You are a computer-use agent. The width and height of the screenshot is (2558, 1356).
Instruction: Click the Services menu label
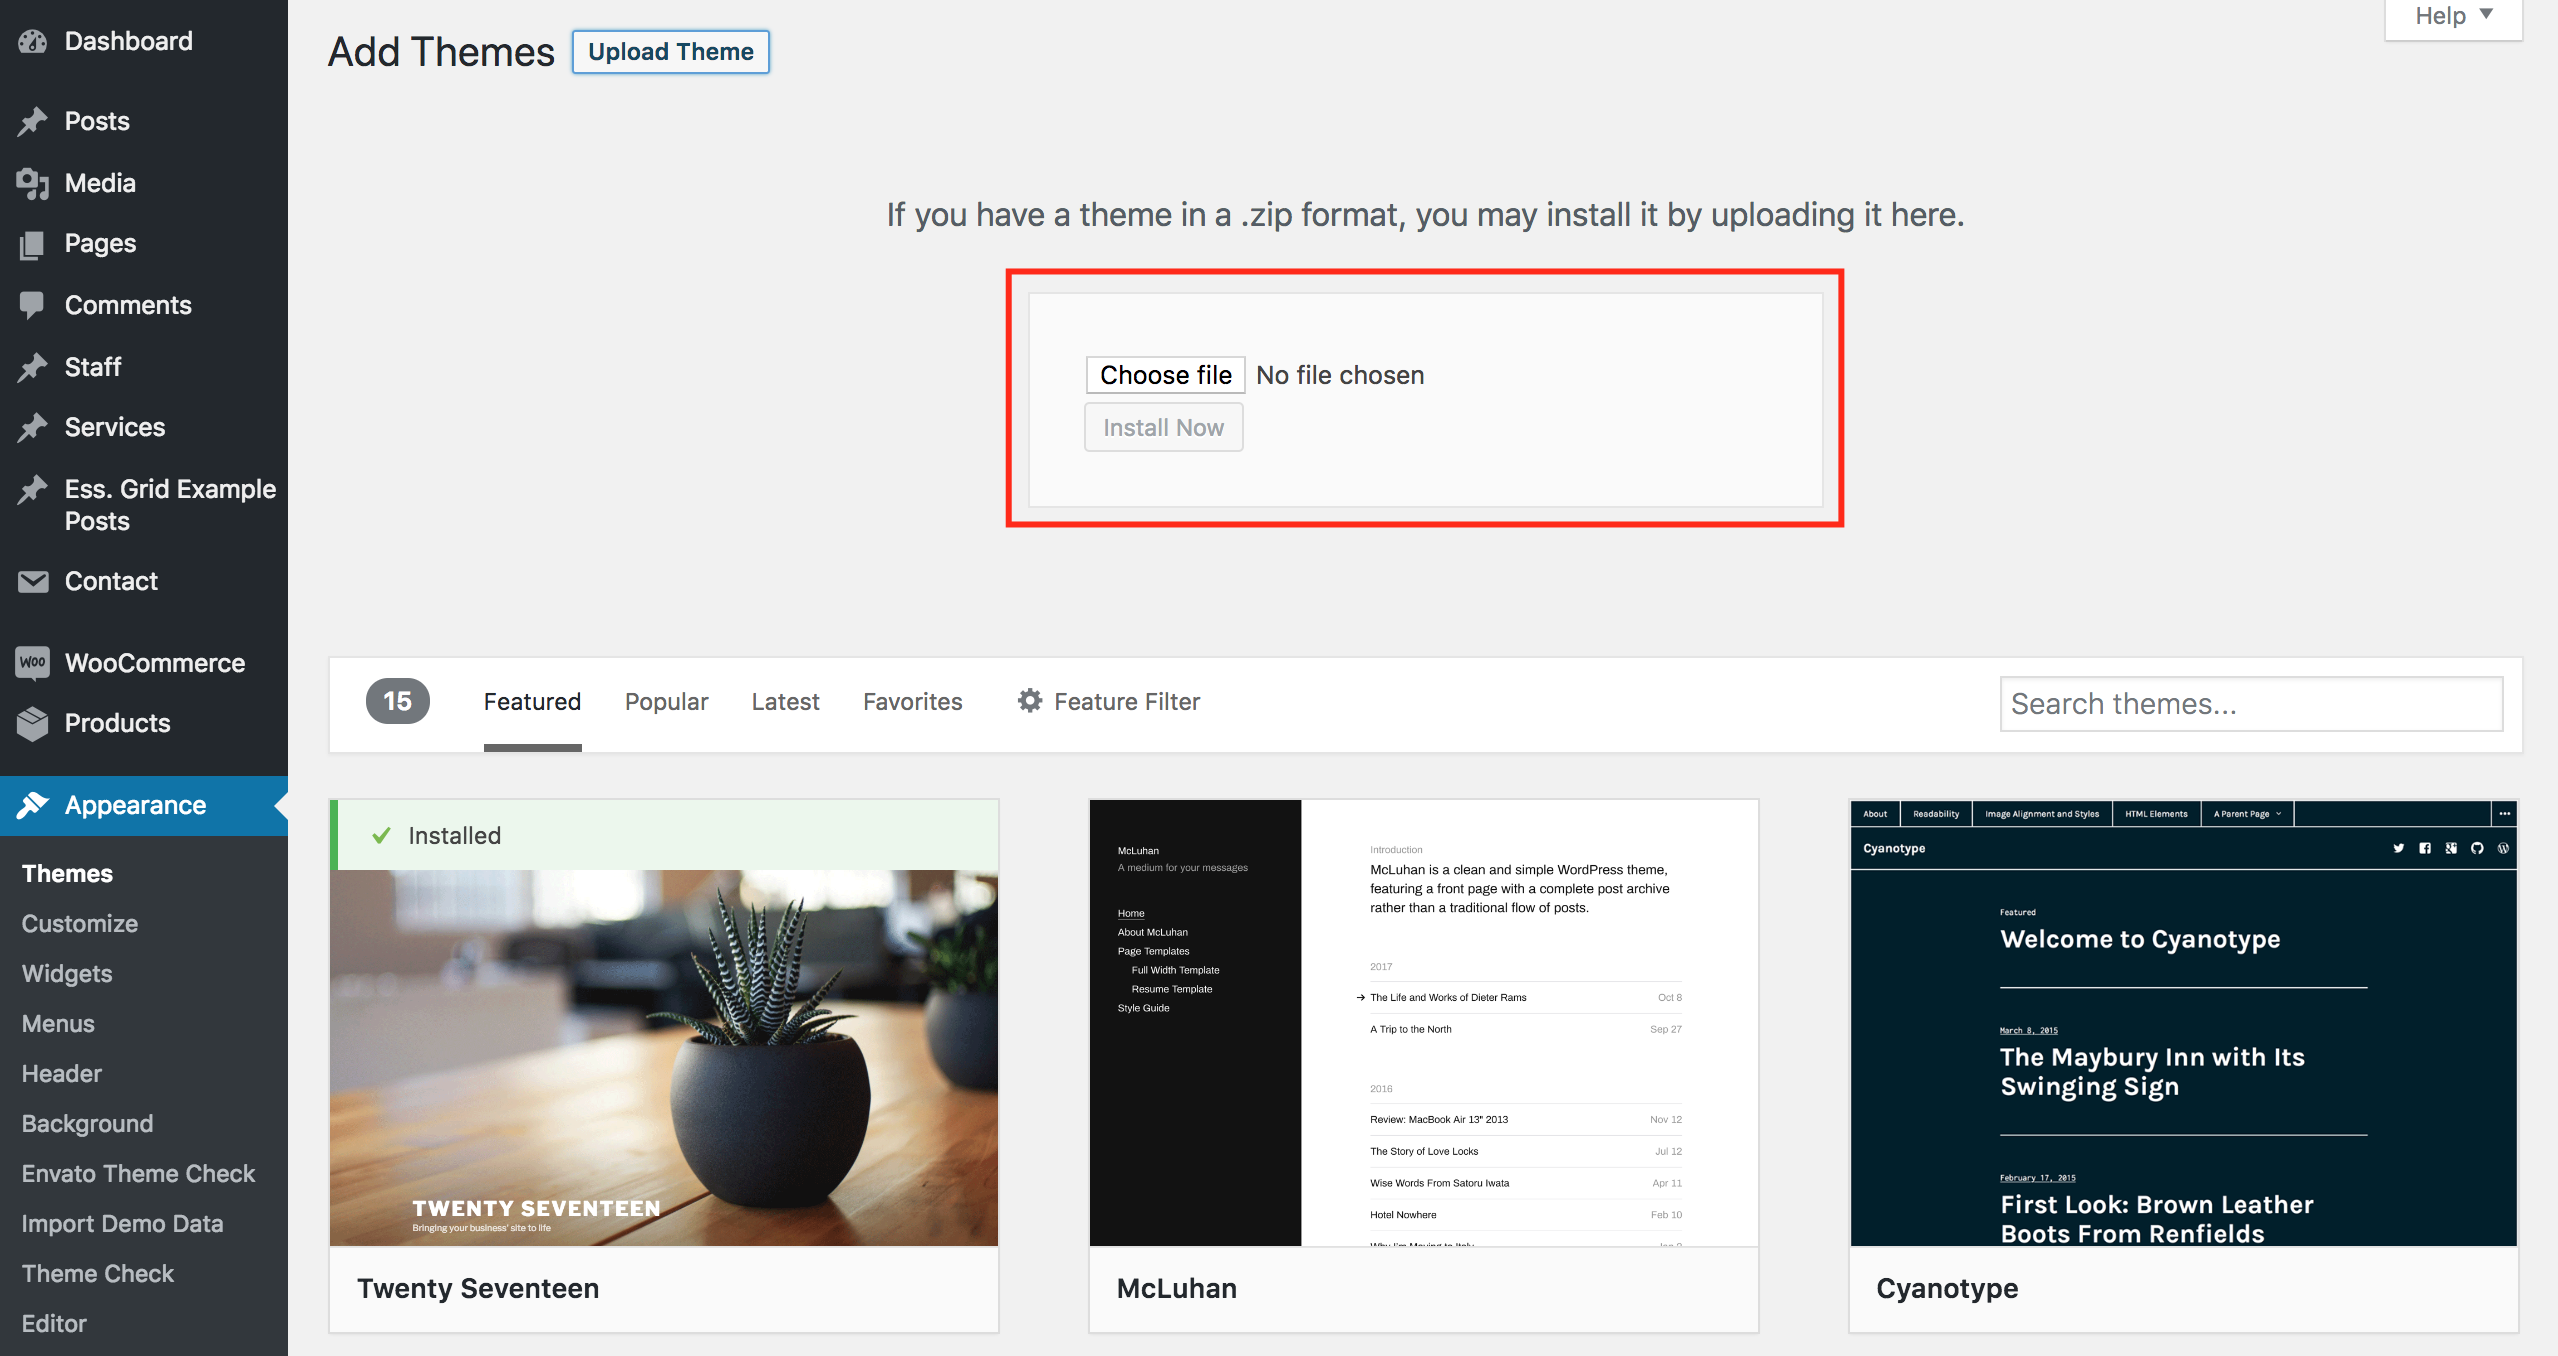point(115,427)
